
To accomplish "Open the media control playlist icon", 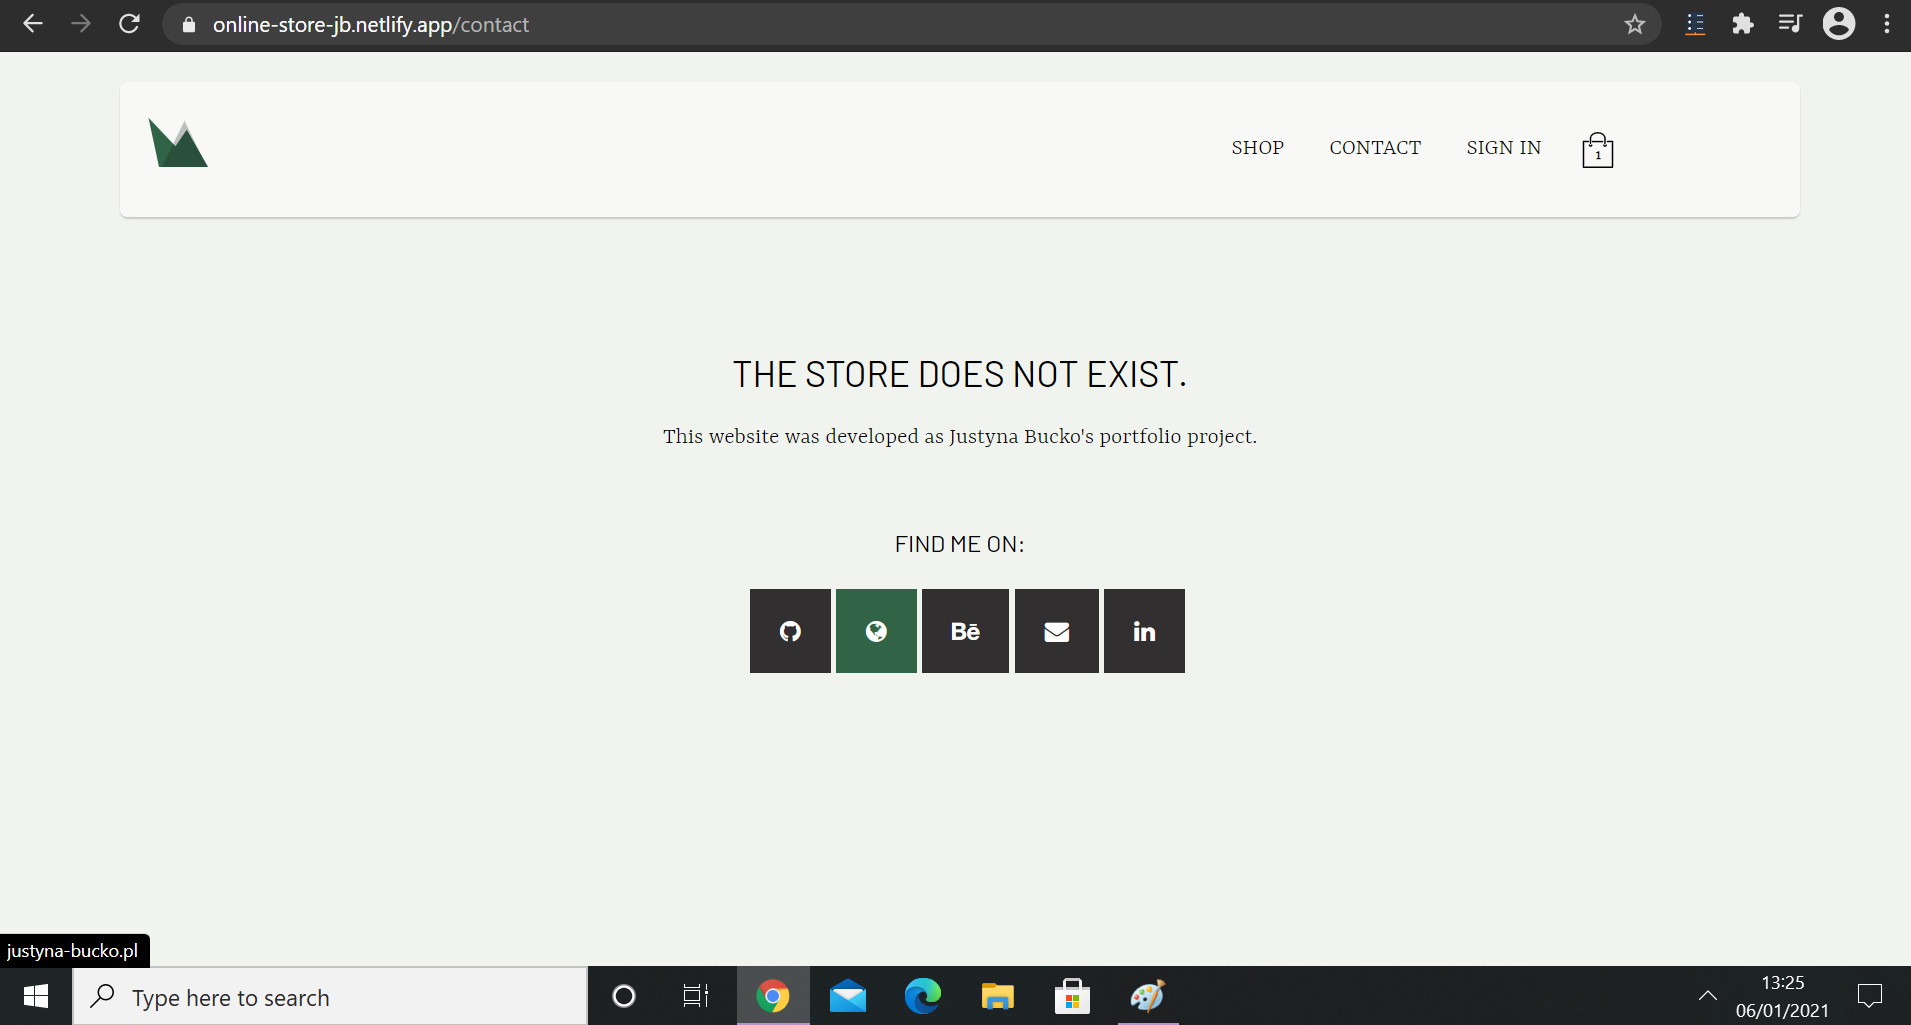I will (1790, 24).
